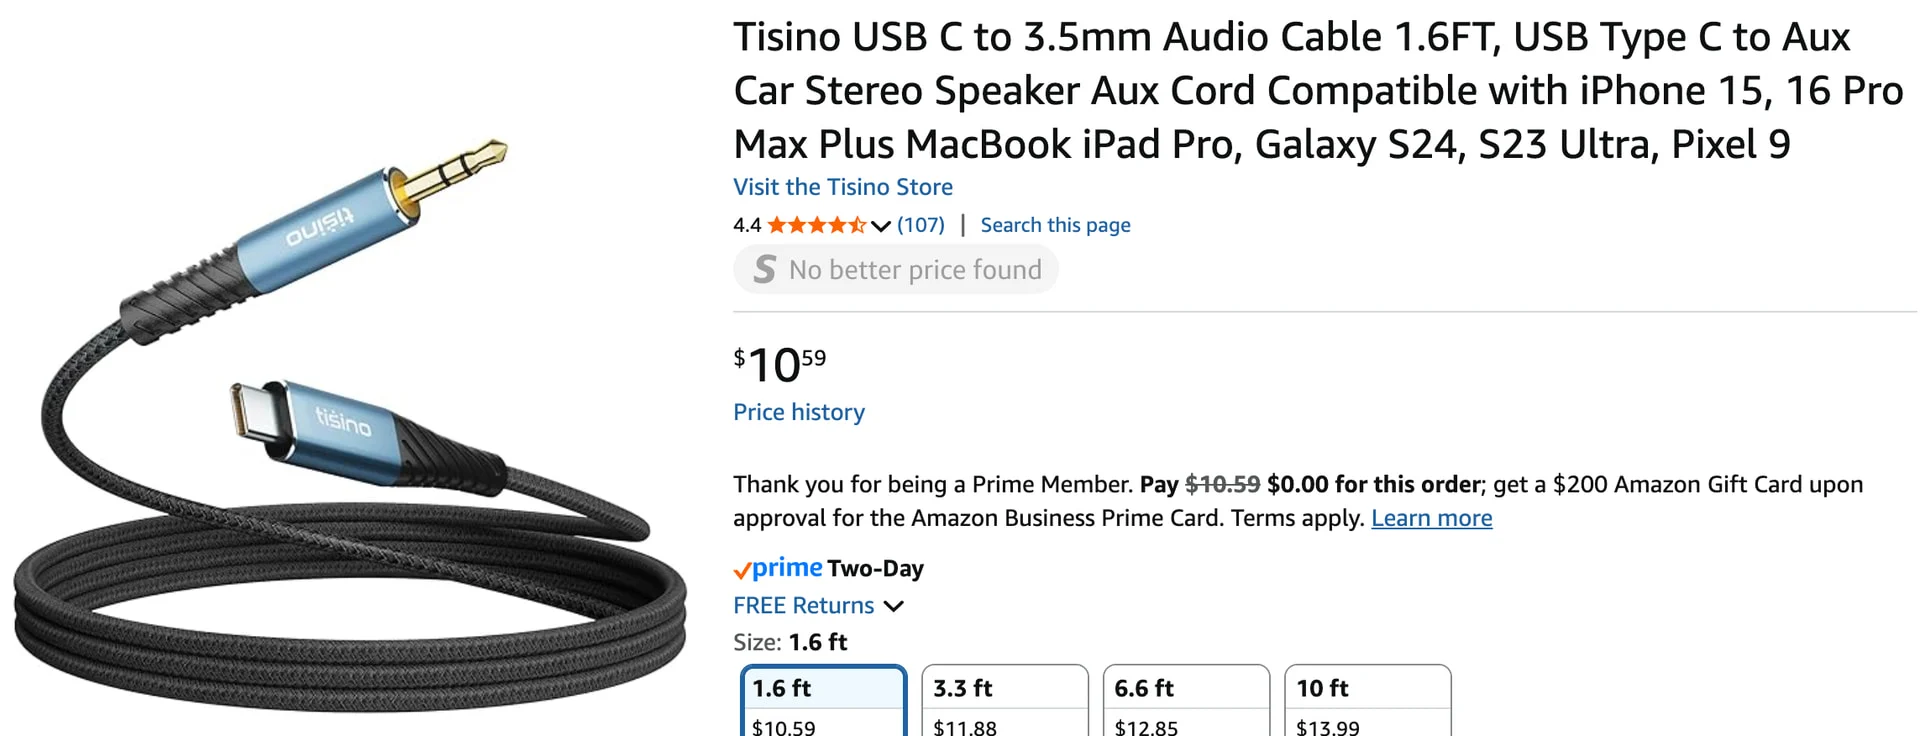
Task: Click Learn more about Business Prime Card
Action: pyautogui.click(x=1431, y=518)
